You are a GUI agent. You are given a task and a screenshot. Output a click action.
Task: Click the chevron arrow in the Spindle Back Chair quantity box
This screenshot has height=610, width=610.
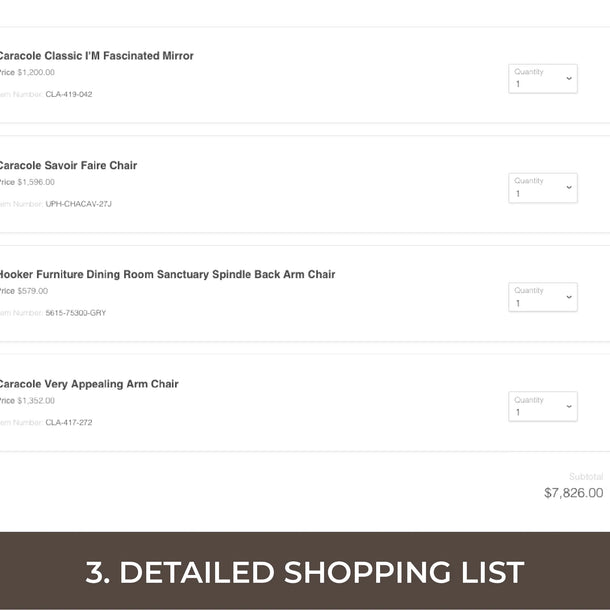tap(569, 297)
